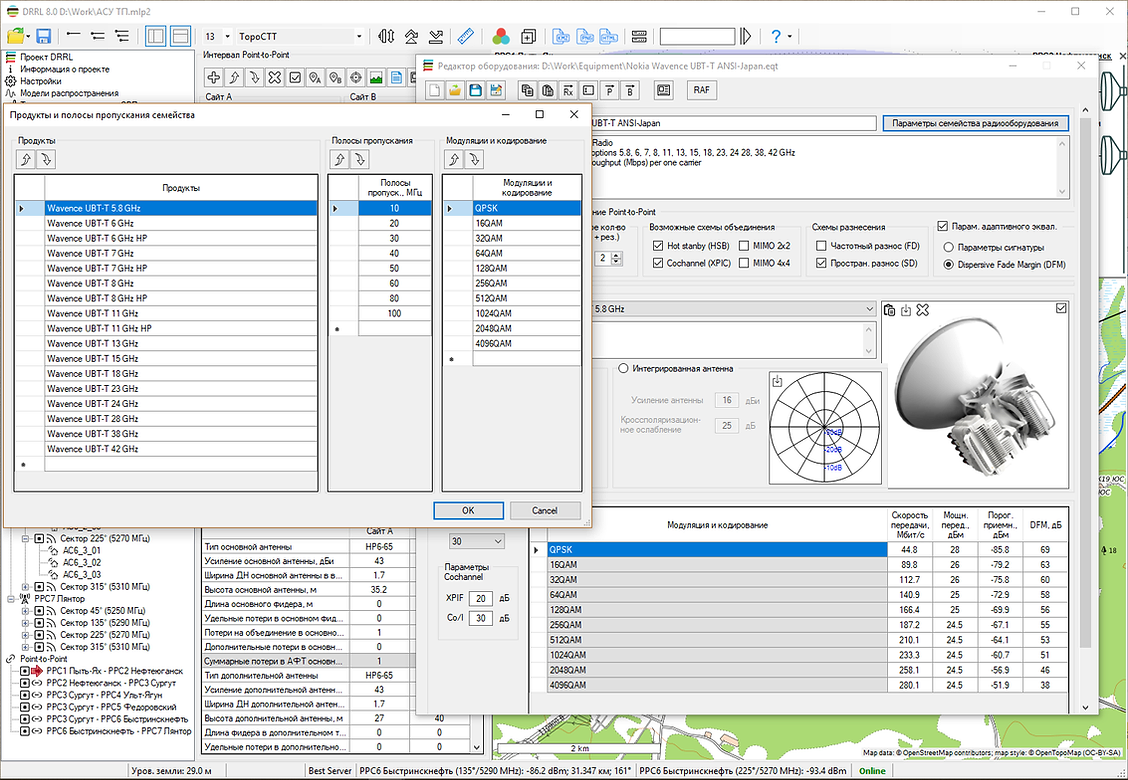
Task: Open the zoom level 13 dropdown
Action: (227, 36)
